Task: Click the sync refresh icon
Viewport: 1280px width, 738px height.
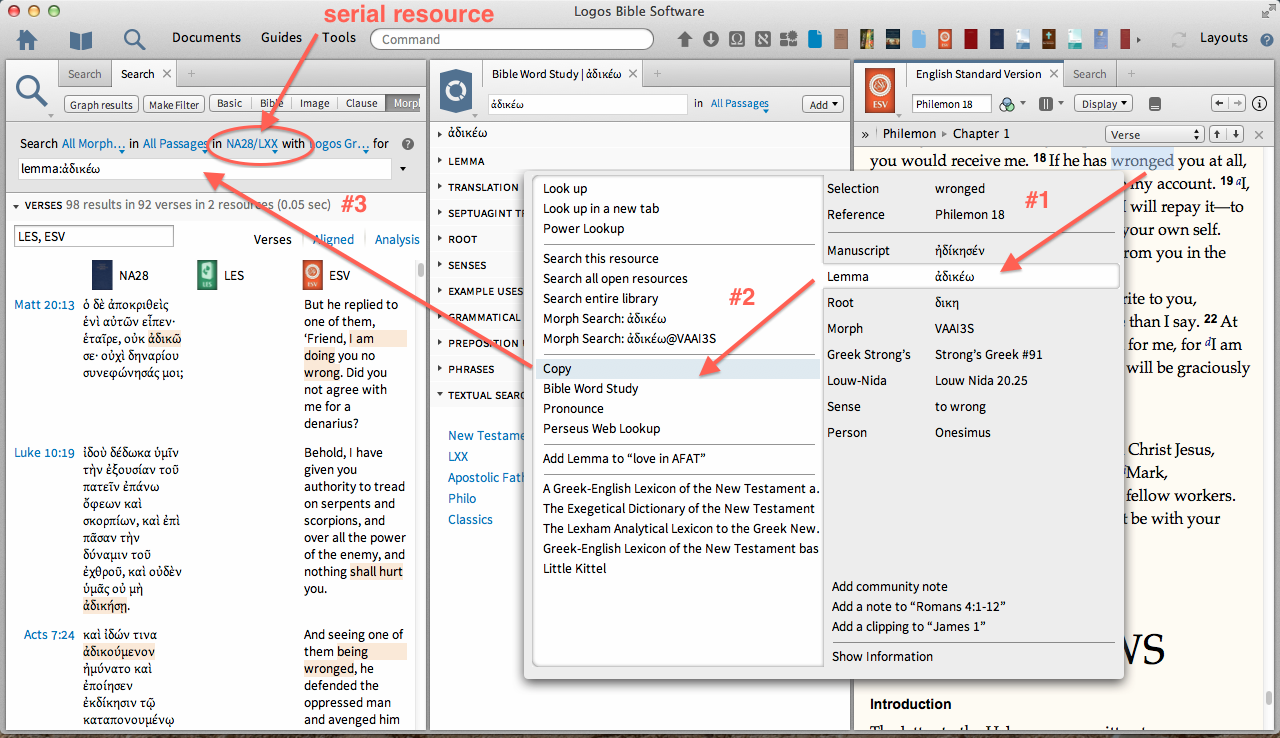Action: tap(1180, 40)
